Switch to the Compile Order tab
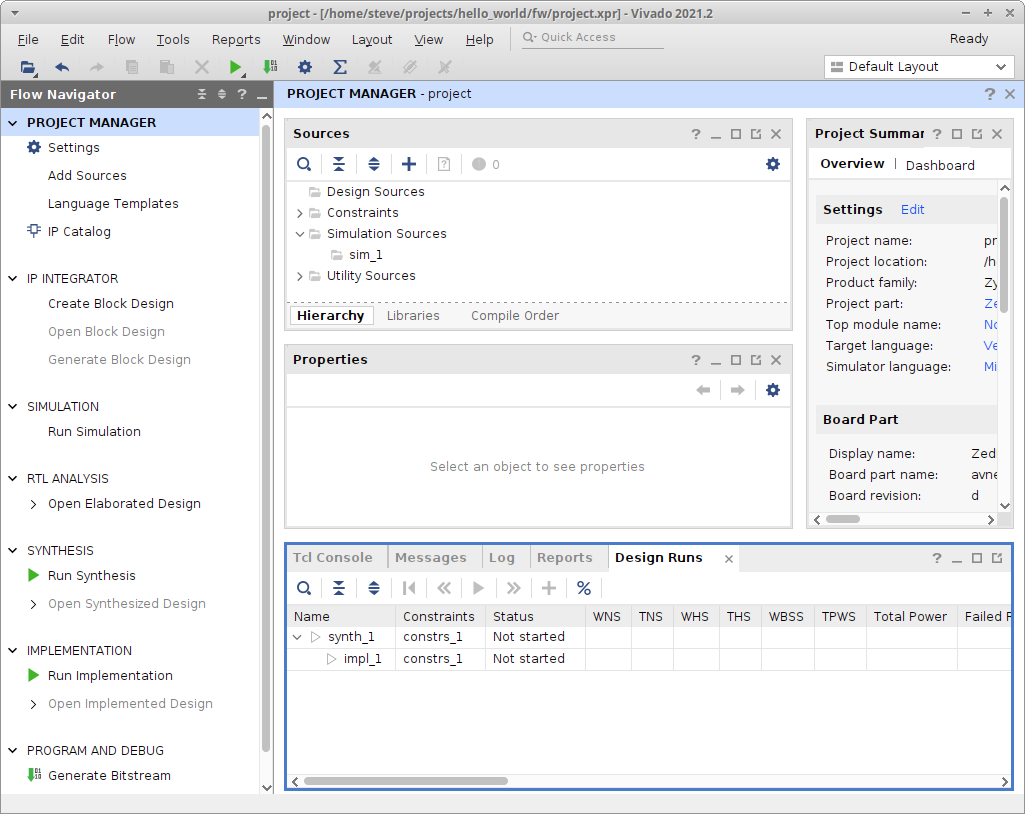Viewport: 1025px width, 814px height. coord(515,316)
